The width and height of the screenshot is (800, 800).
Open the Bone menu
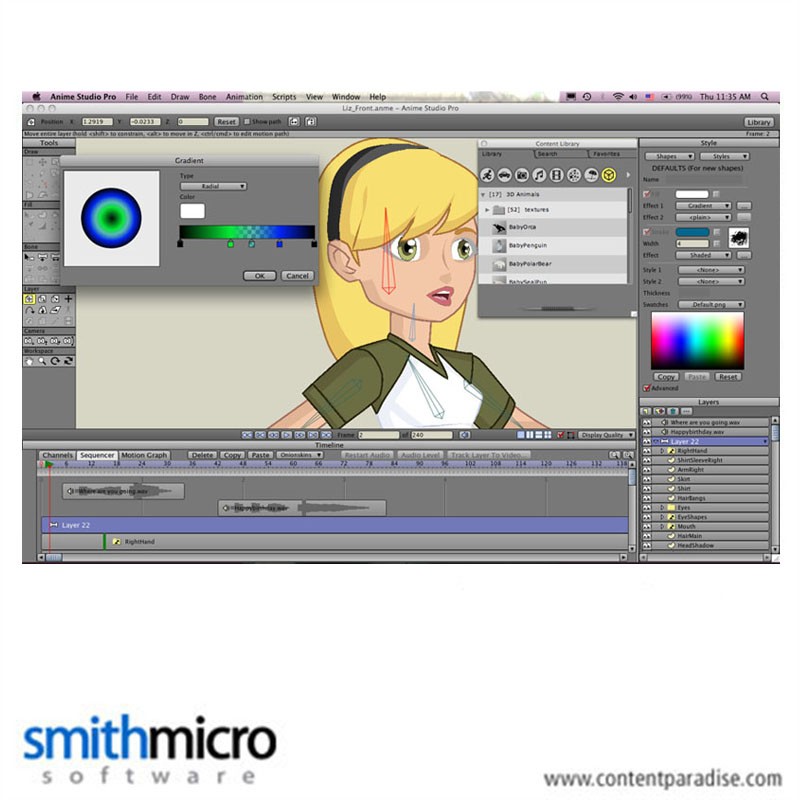click(207, 97)
